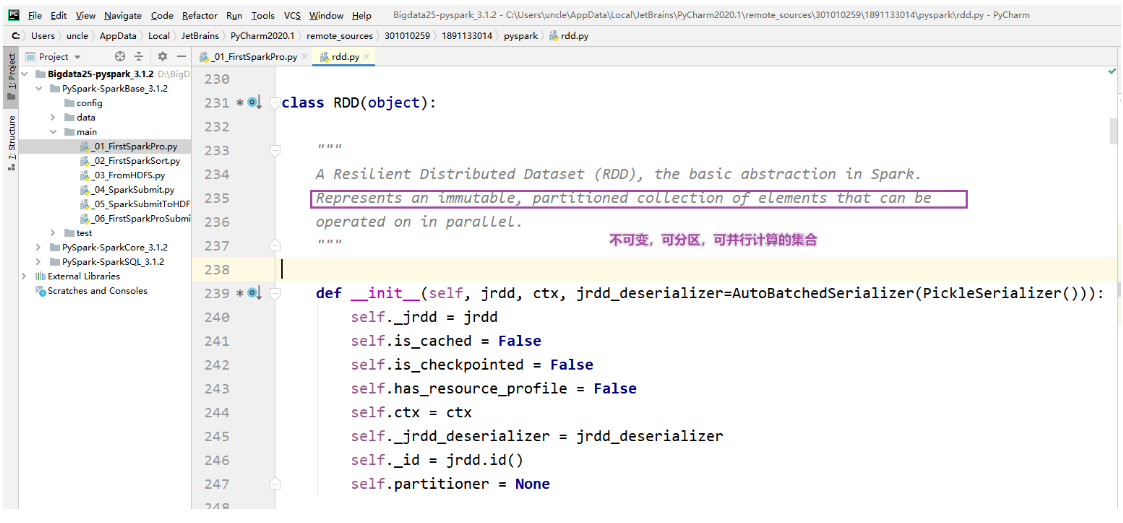Collapse the PySpark-SparkBase_3.1.2 folder
The image size is (1123, 523).
click(39, 89)
